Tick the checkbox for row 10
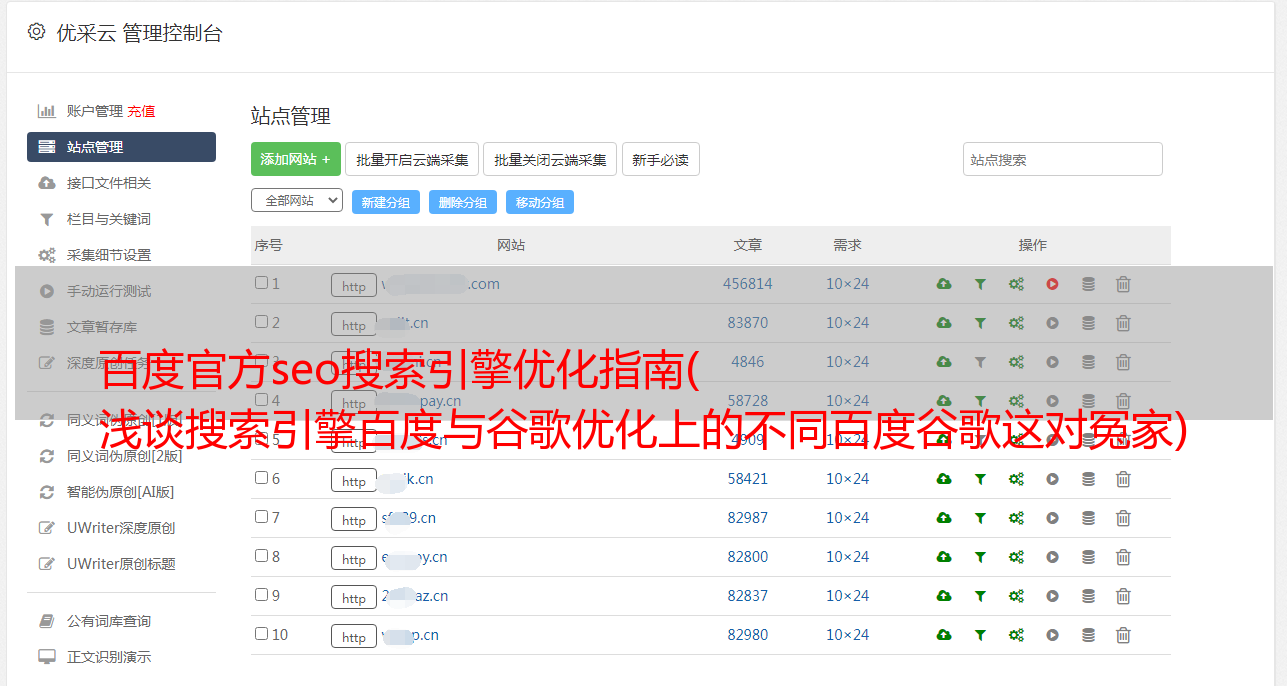Viewport: 1287px width, 686px height. [261, 634]
